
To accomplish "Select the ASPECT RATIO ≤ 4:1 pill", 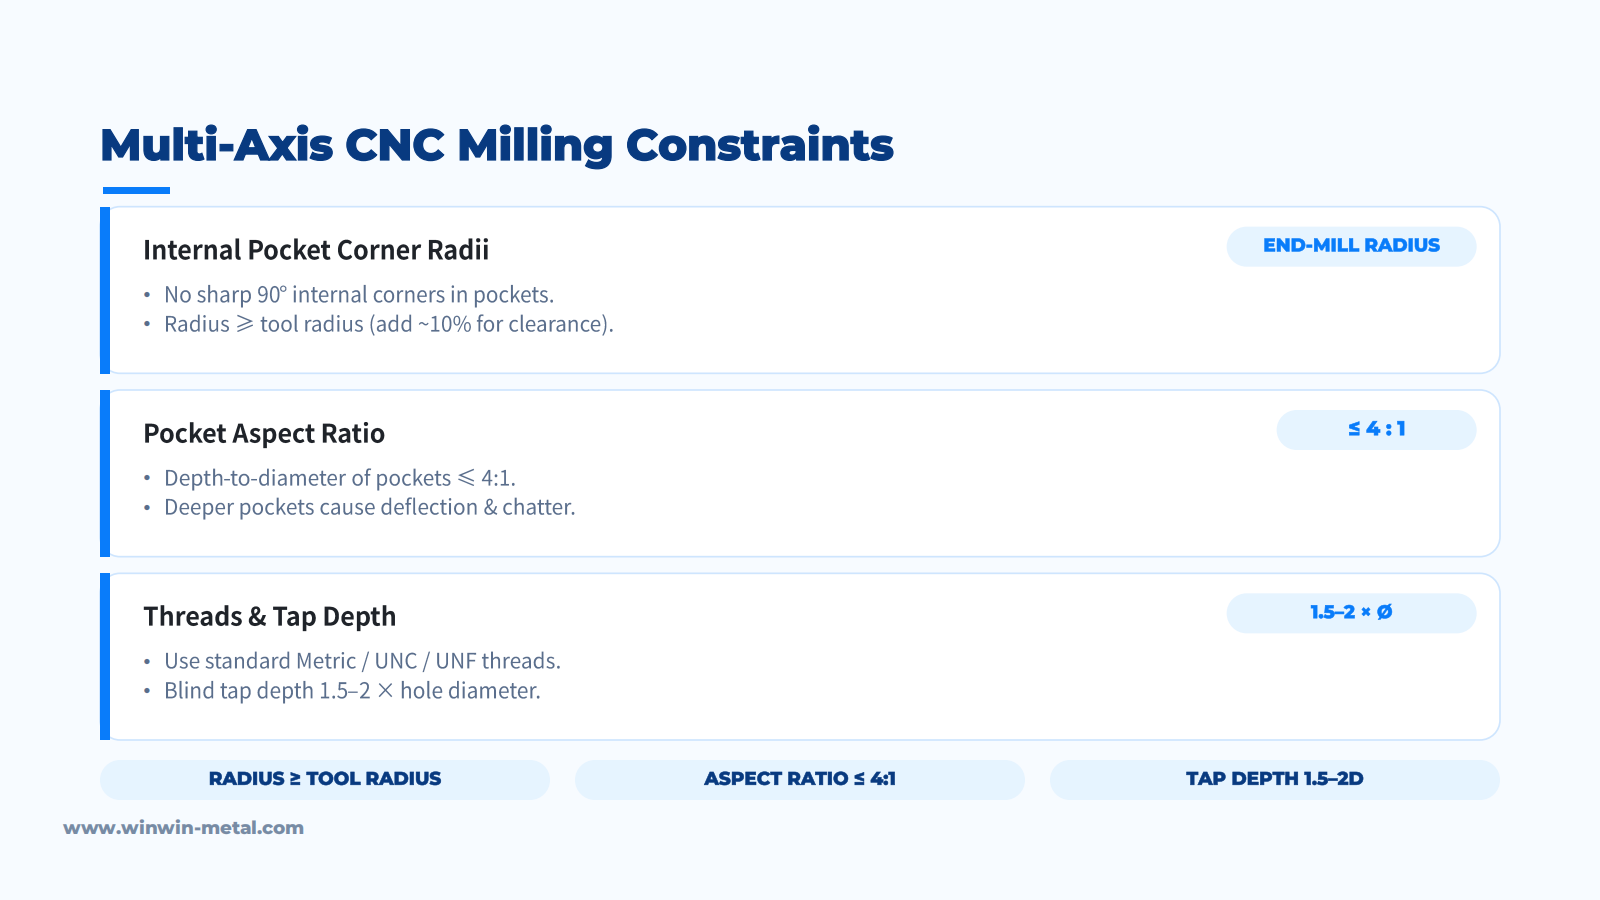I will 800,779.
